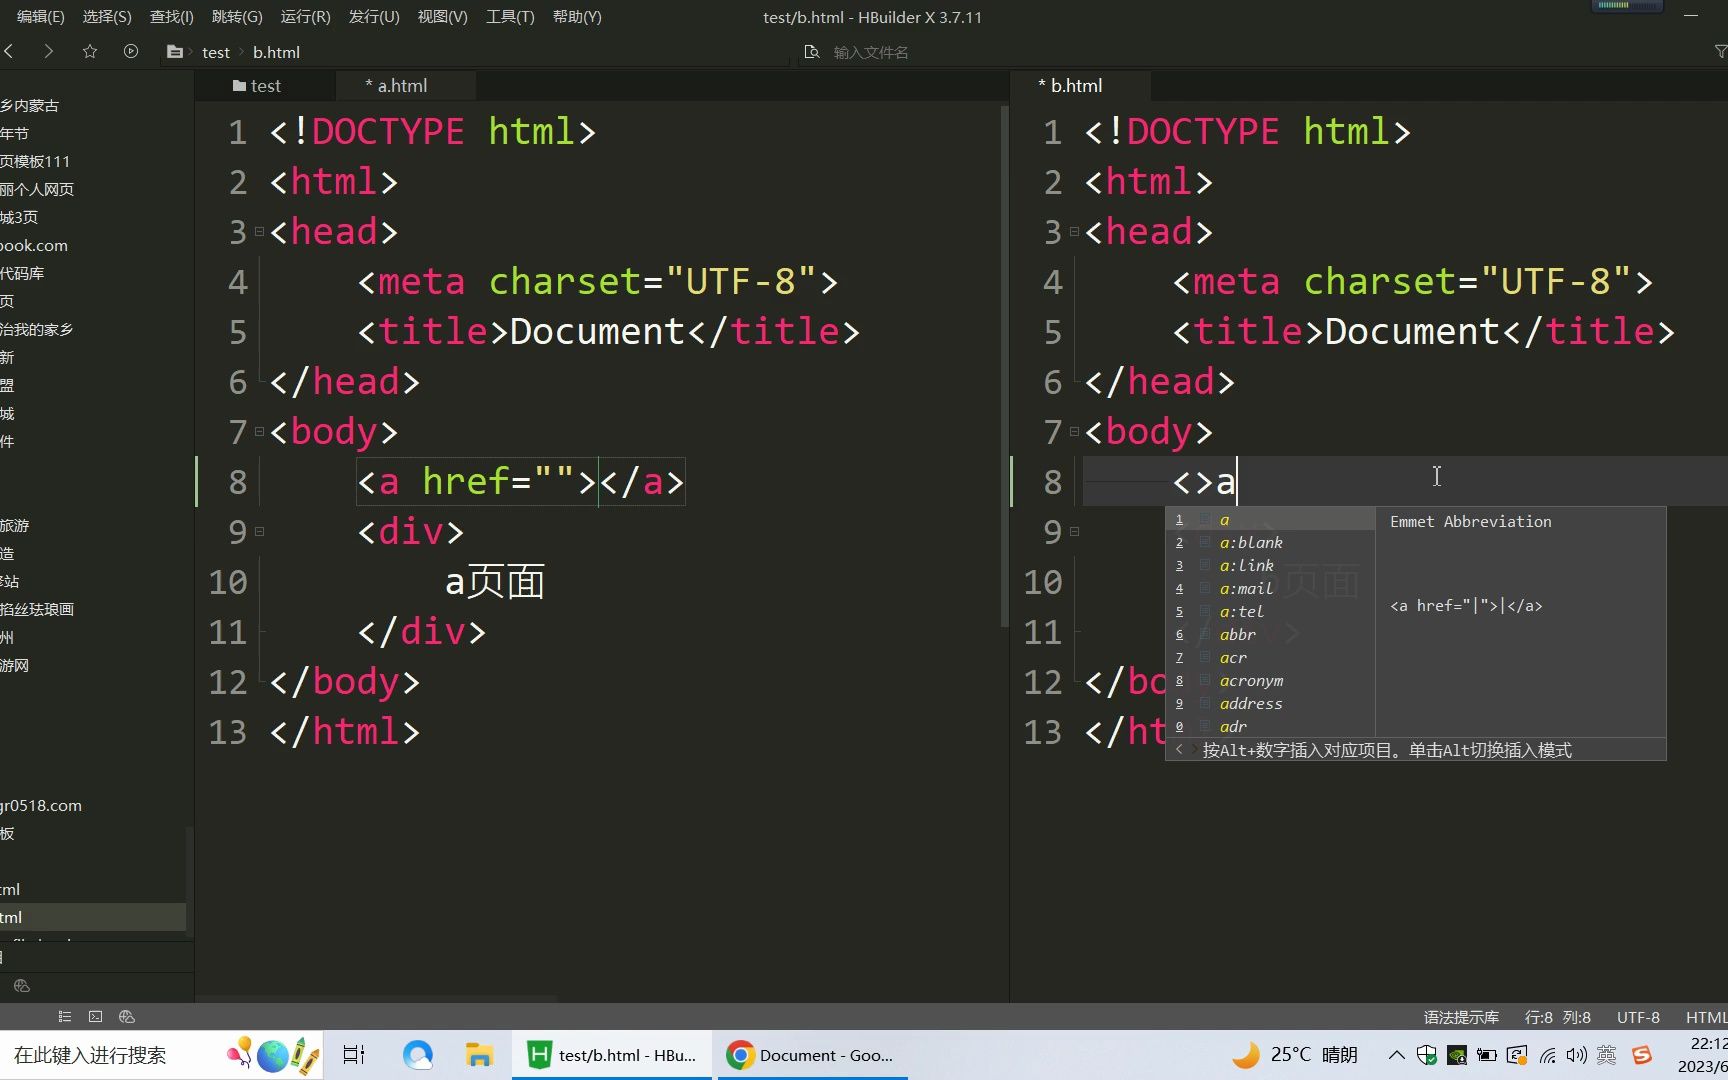Collapse the body tag on line 7
1728x1080 pixels.
[258, 431]
